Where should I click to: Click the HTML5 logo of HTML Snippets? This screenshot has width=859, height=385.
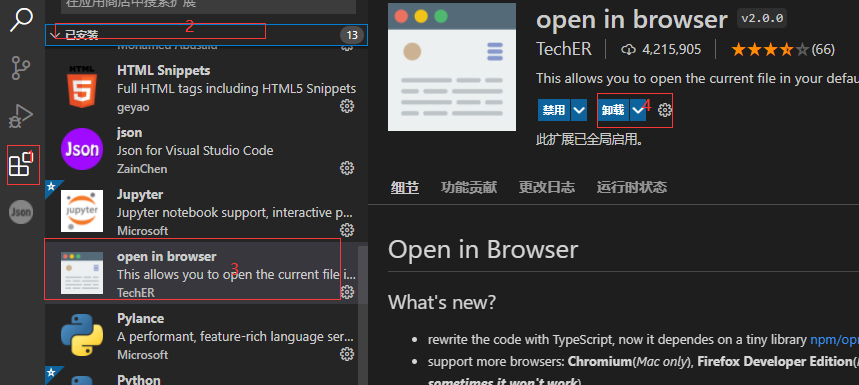tap(82, 87)
